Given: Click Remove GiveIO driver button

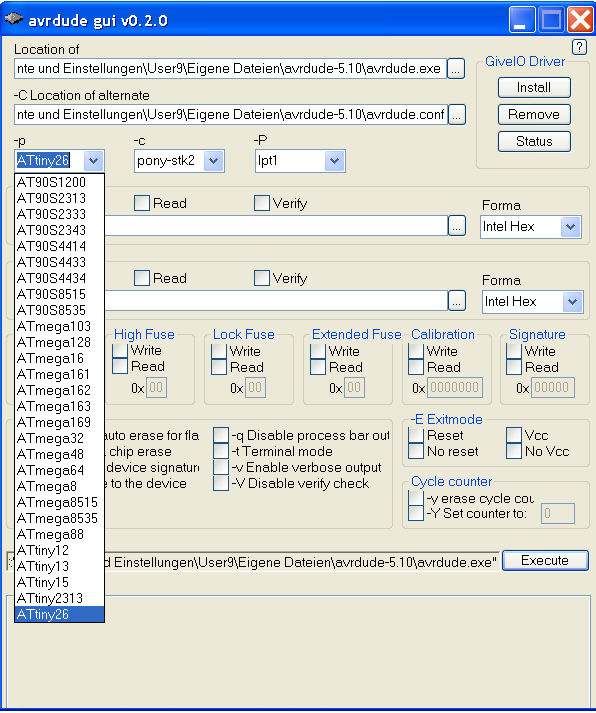Looking at the screenshot, I should point(534,114).
